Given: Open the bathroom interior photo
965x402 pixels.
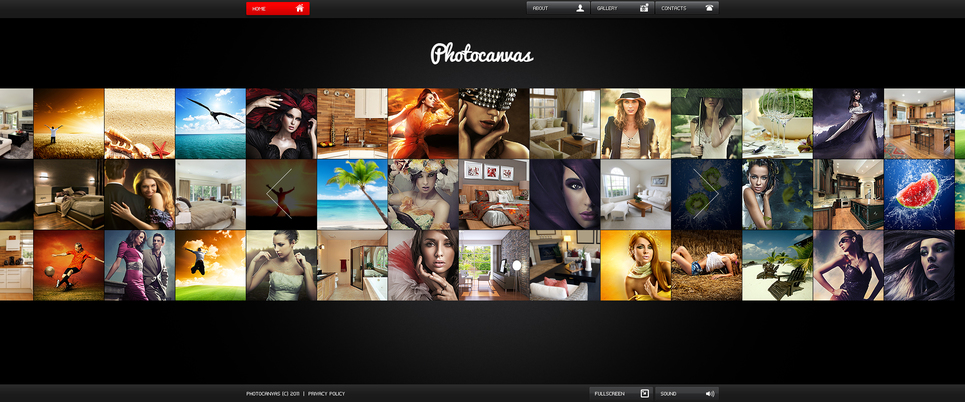Looking at the screenshot, I should click(352, 265).
